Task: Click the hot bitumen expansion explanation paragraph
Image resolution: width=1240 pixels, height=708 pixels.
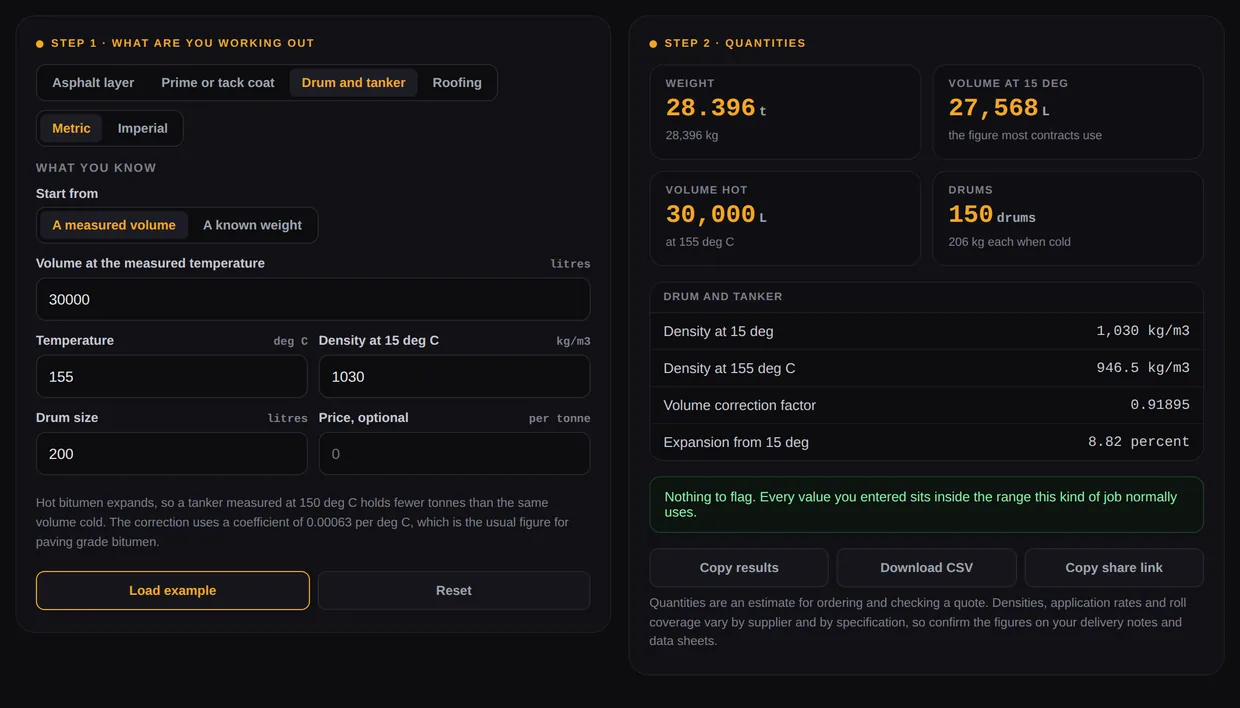Action: coord(303,522)
